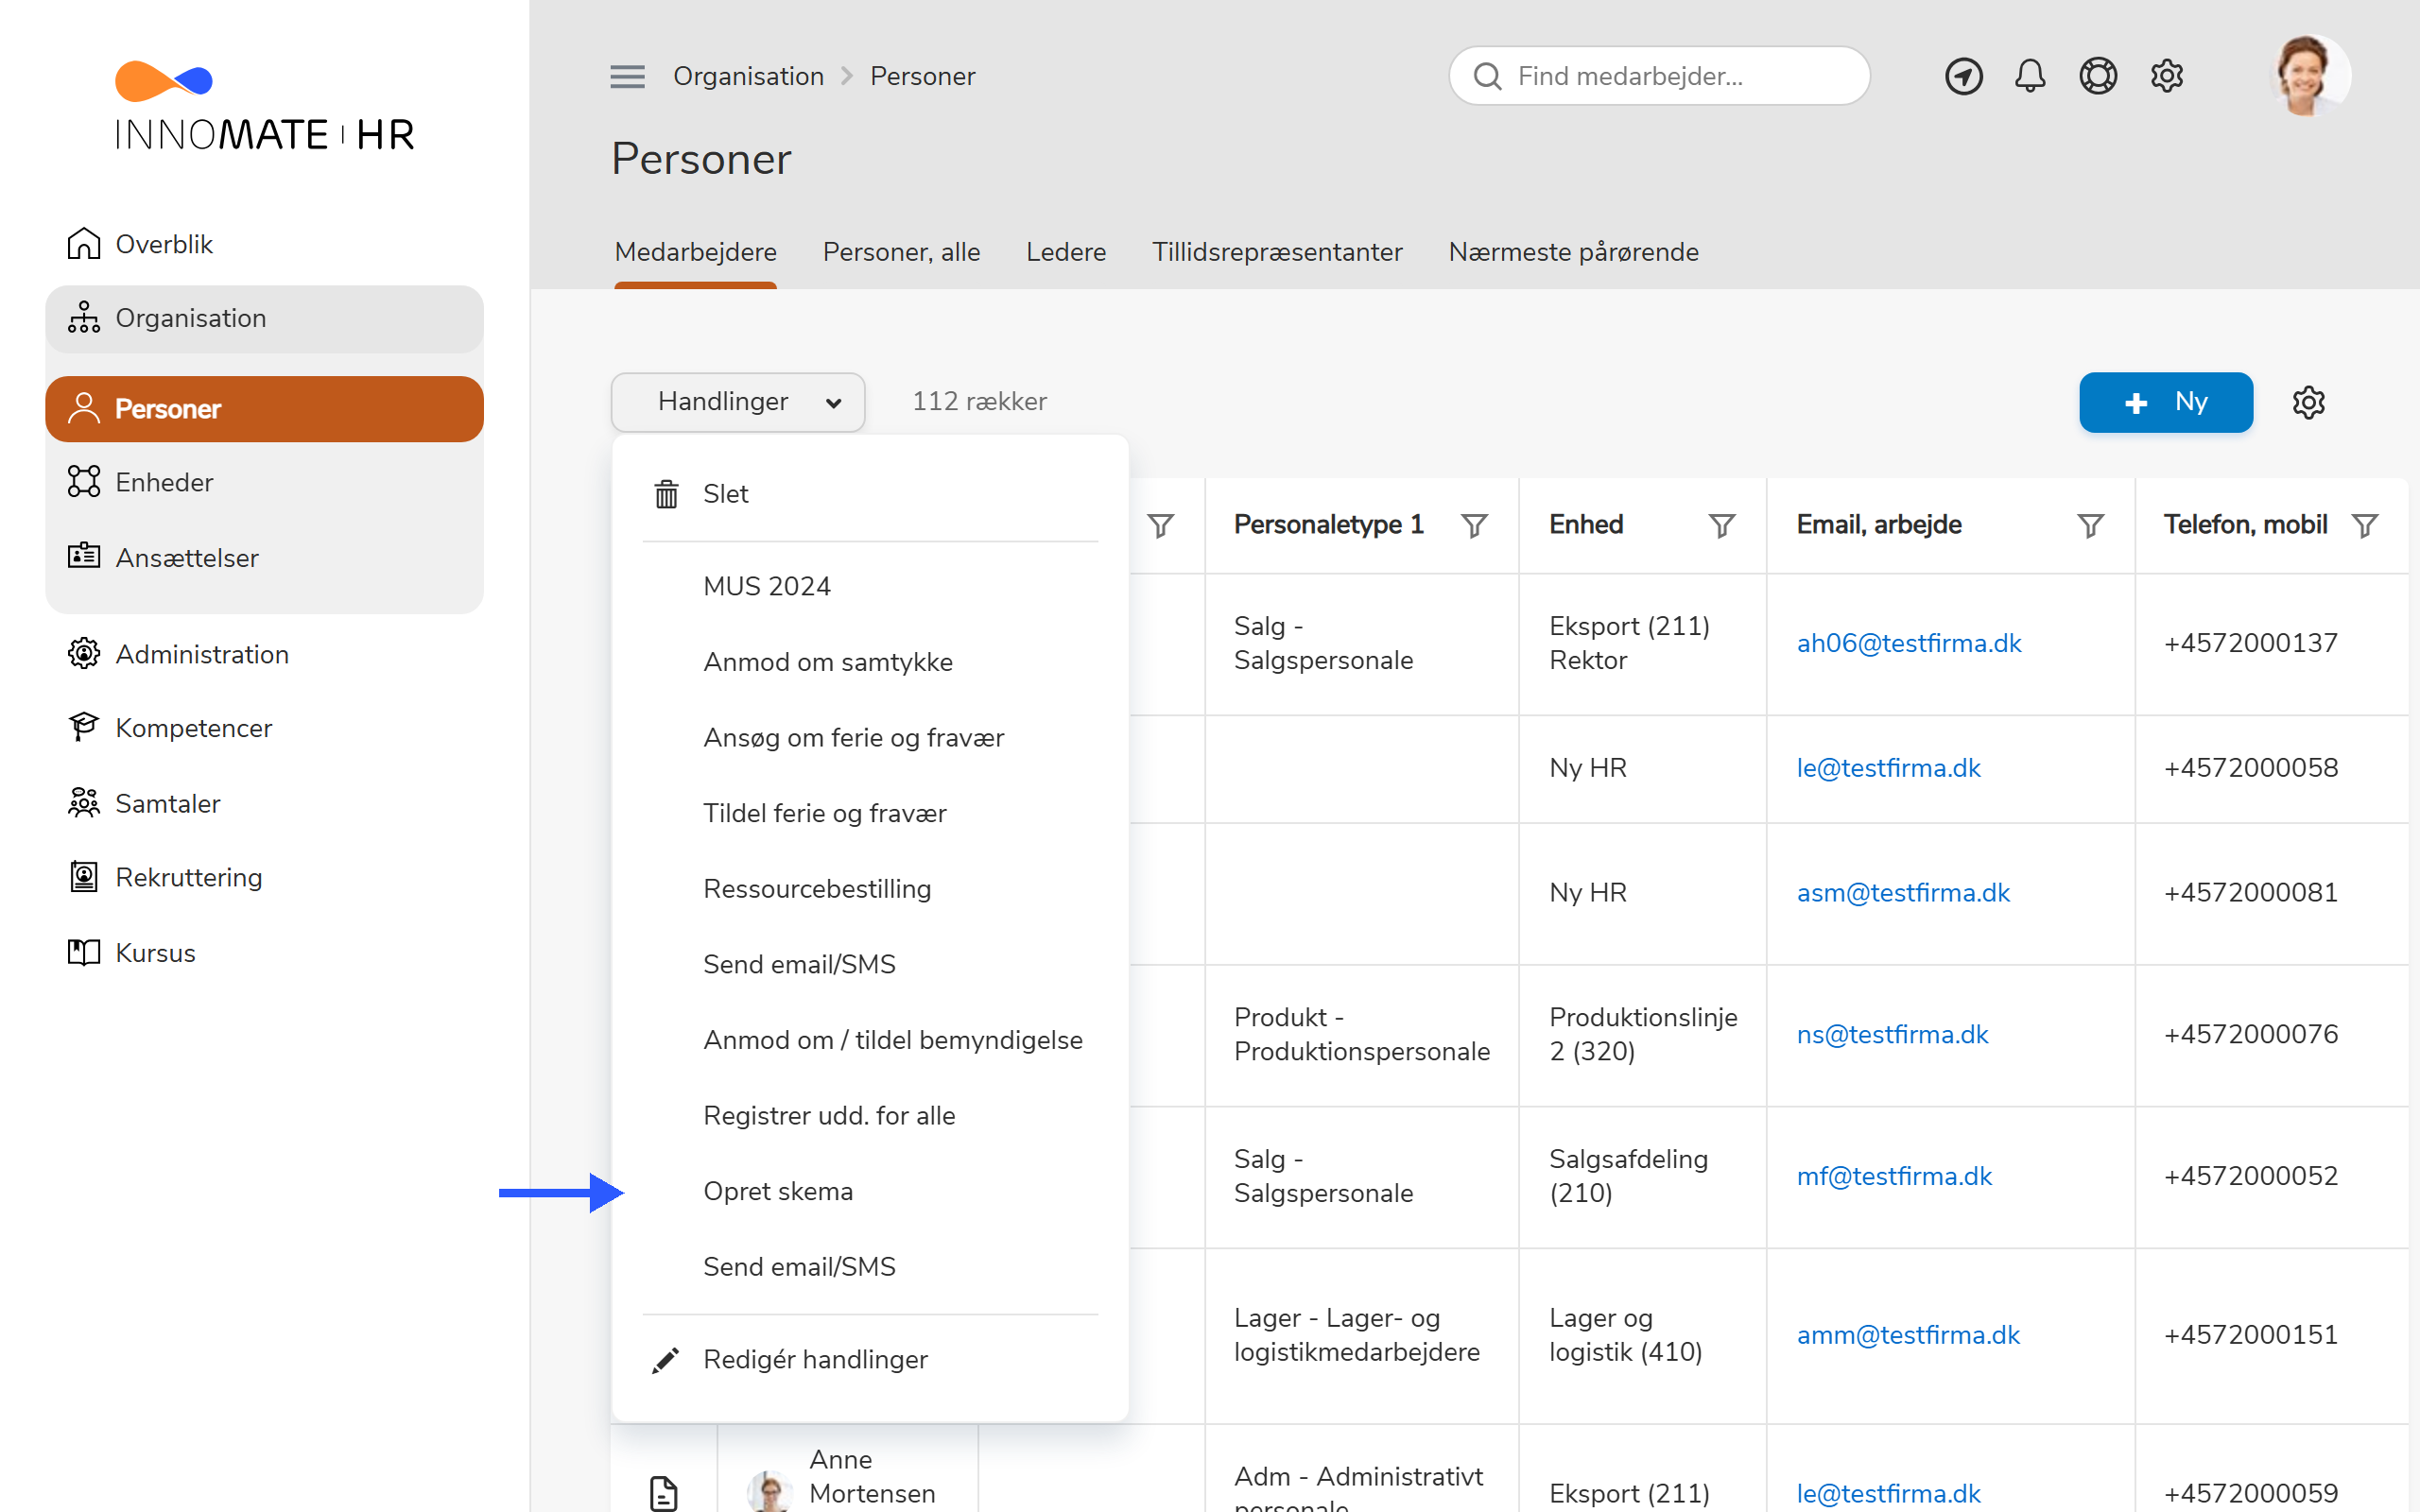Filter the Enhed column
2420x1512 pixels.
click(x=1721, y=525)
